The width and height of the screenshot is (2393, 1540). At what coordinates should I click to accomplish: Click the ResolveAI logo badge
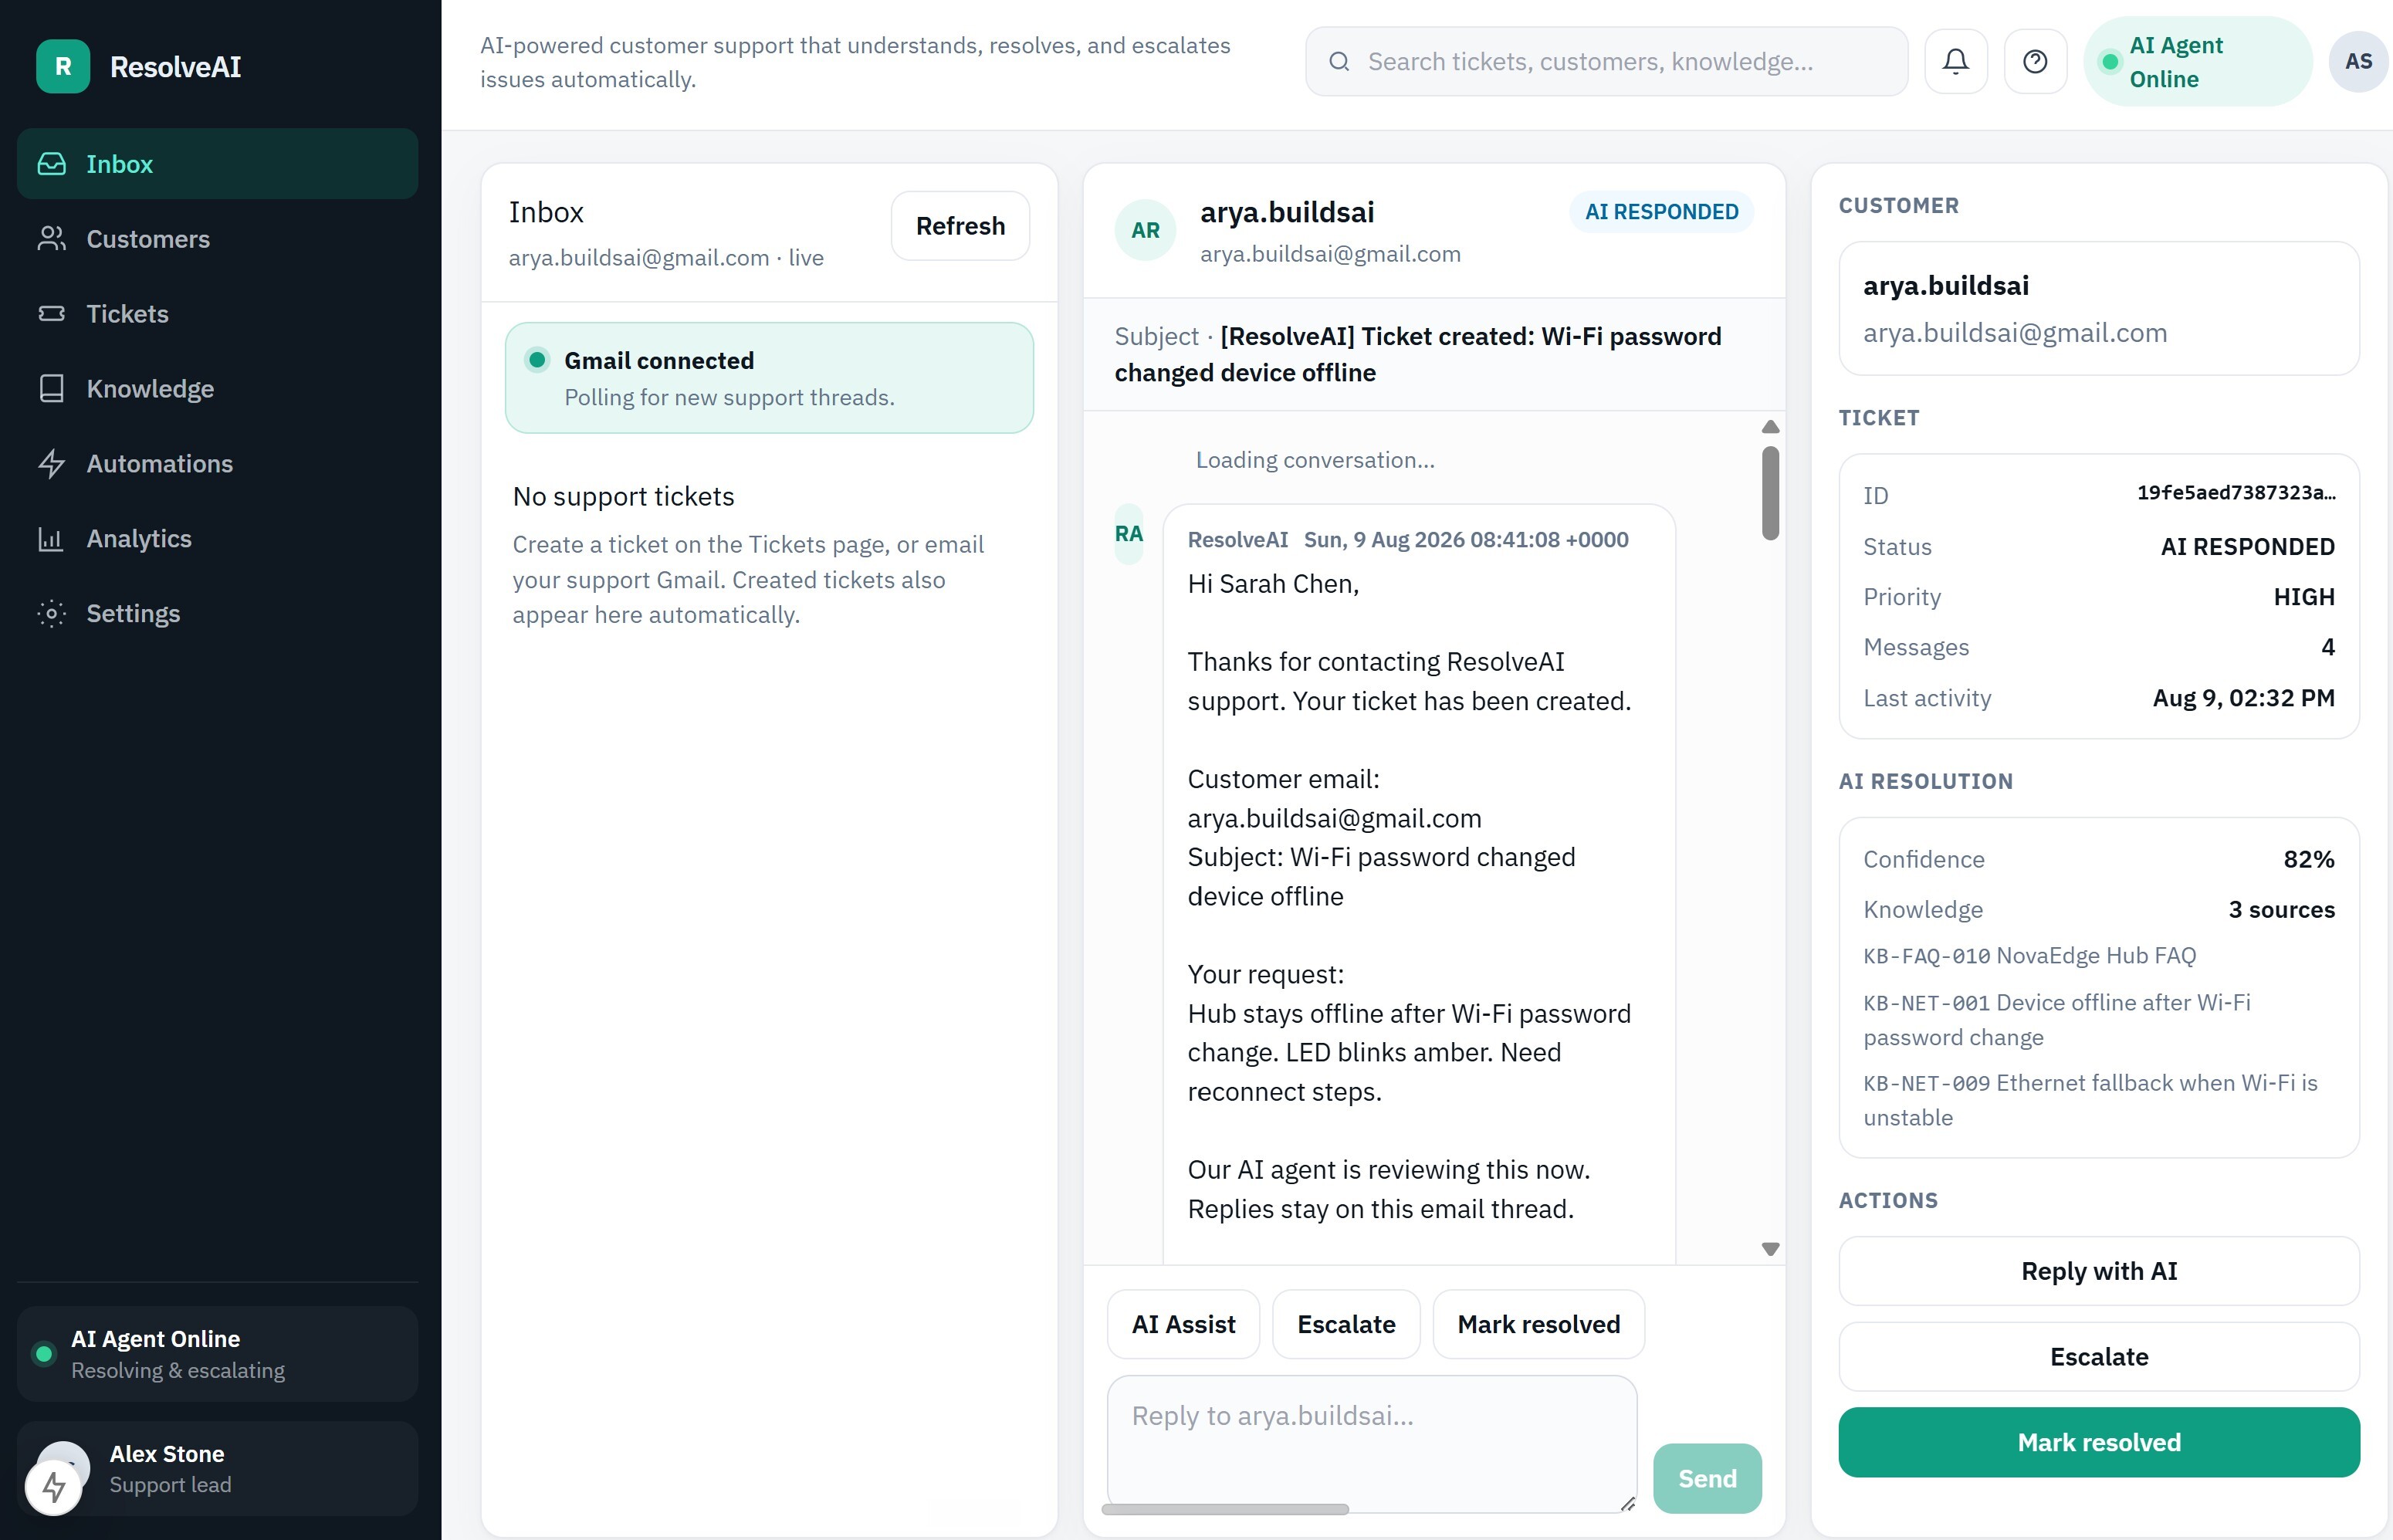pos(63,66)
